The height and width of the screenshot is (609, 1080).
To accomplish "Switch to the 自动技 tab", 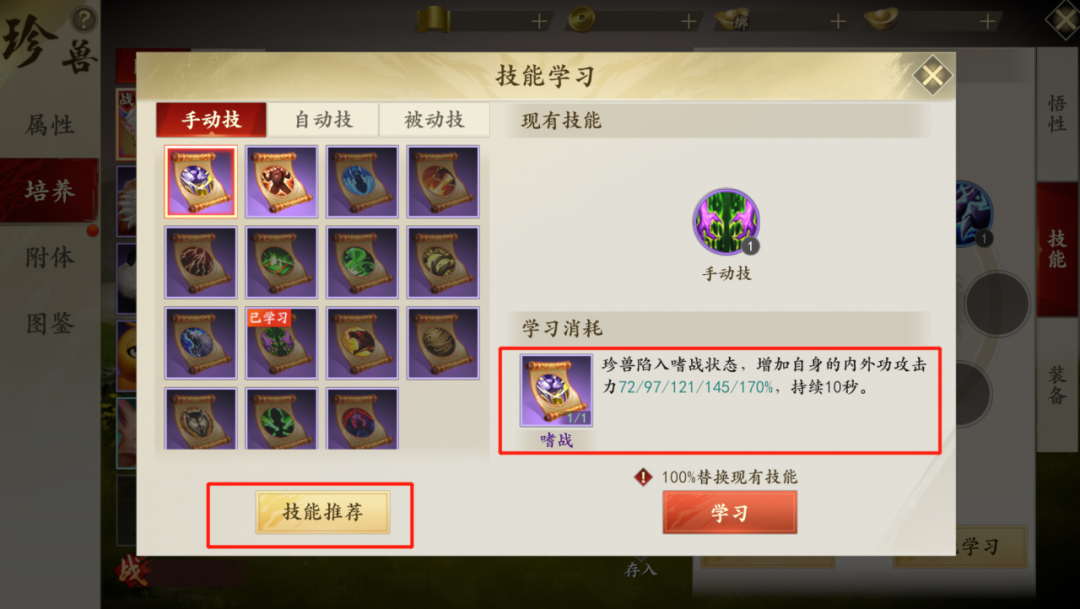I will coord(323,120).
